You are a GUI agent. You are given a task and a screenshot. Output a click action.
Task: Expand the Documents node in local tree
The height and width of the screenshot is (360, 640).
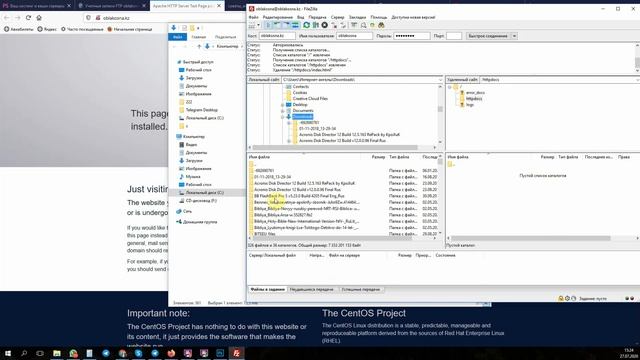click(x=282, y=111)
